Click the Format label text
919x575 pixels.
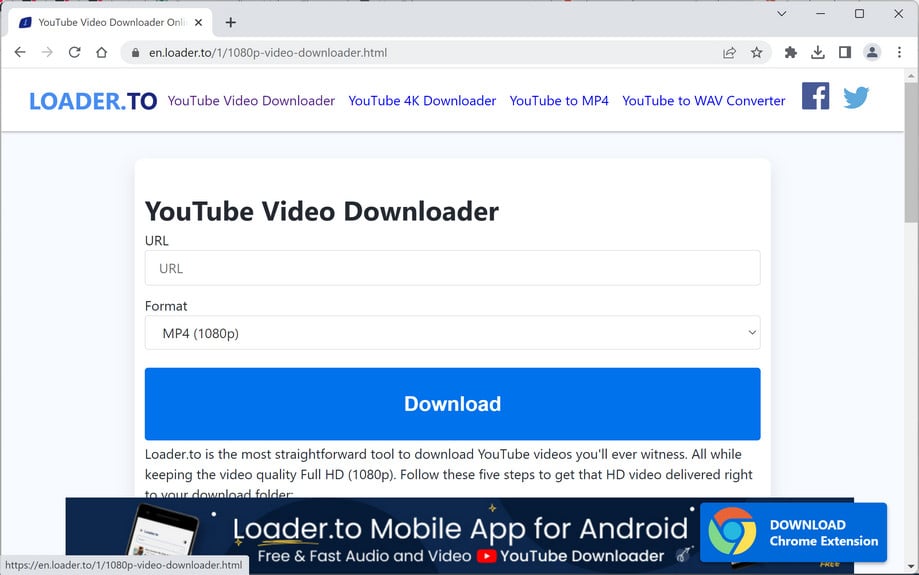[166, 306]
